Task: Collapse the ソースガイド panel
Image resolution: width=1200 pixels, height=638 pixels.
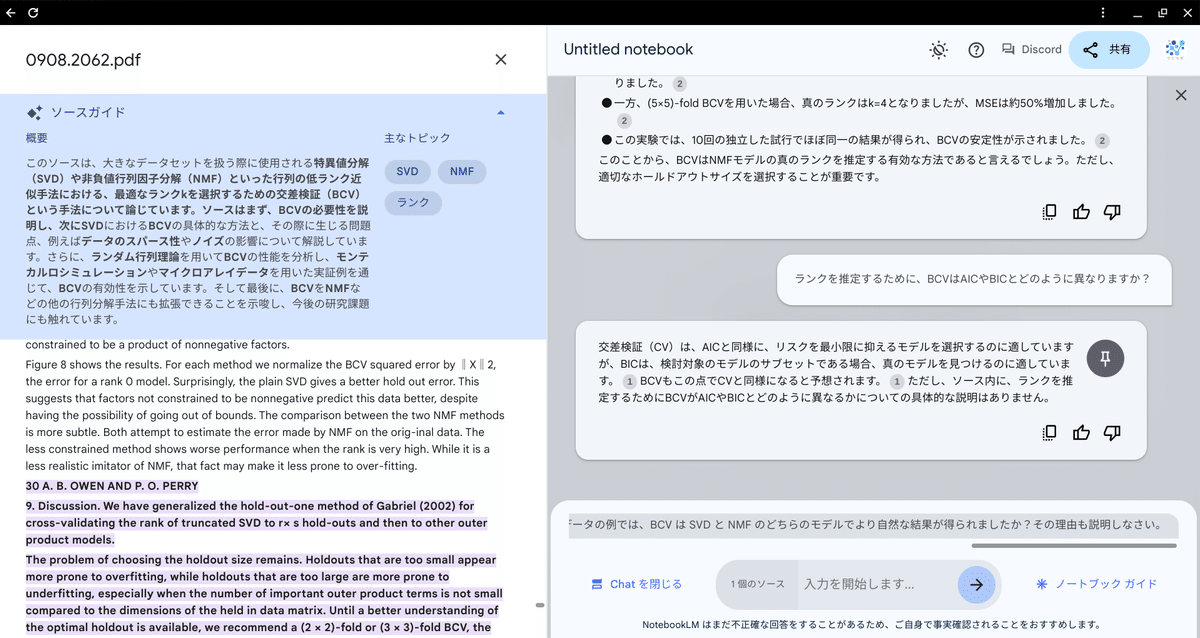Action: (x=501, y=112)
